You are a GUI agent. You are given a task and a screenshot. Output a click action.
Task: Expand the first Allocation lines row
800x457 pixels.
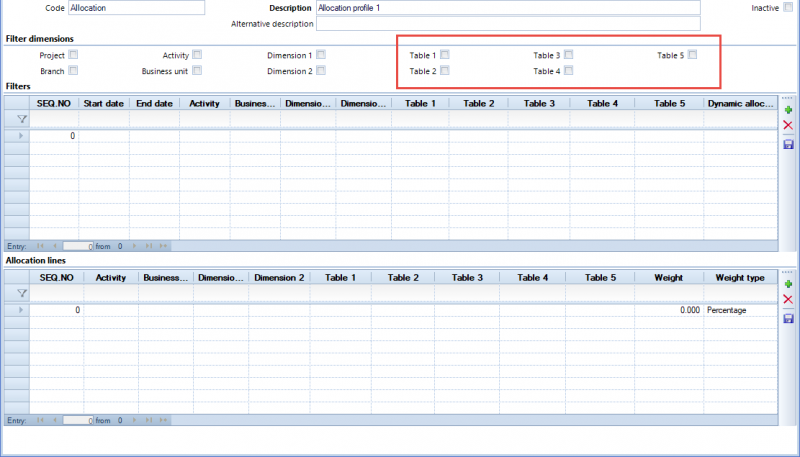[x=21, y=310]
